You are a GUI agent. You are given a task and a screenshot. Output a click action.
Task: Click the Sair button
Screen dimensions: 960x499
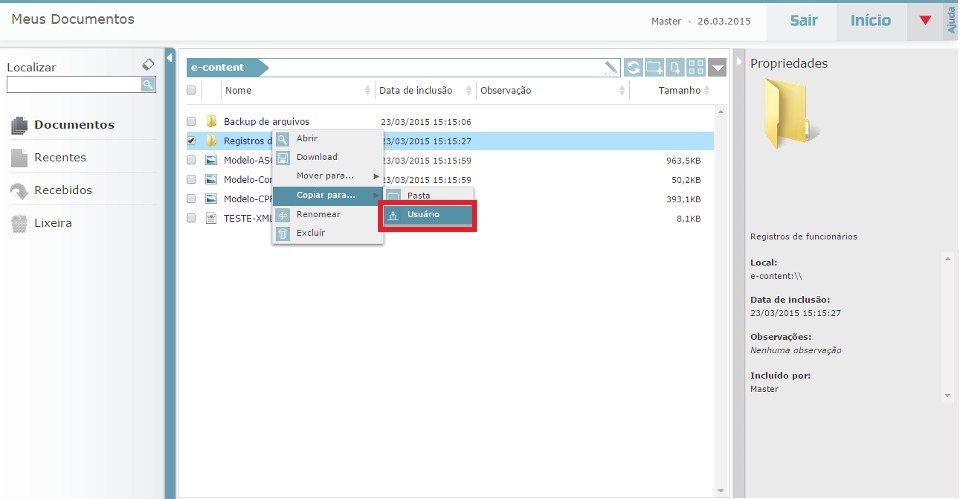(x=803, y=21)
